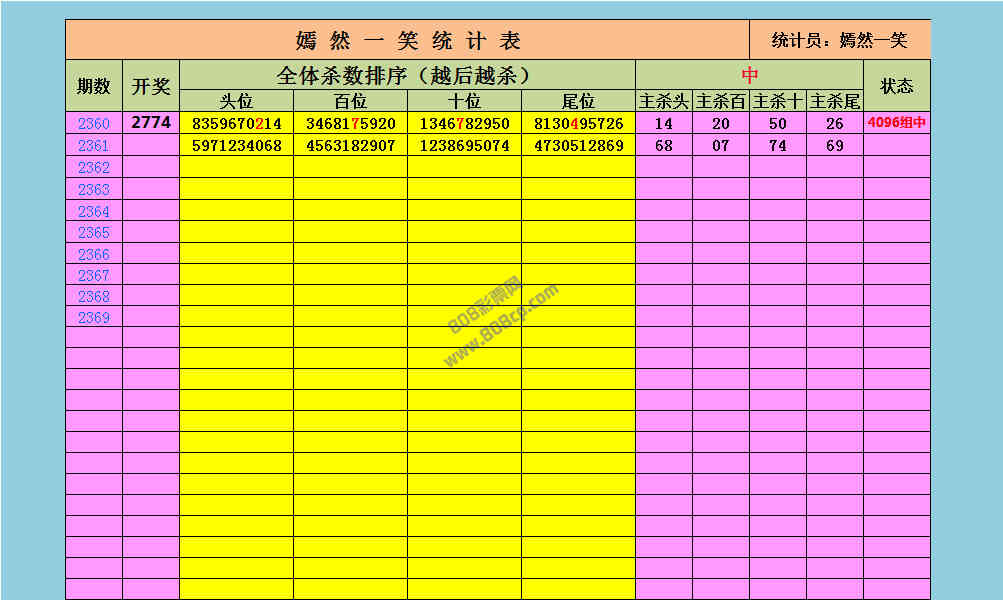Select the cell containing 4563182907
The image size is (1003, 600).
(x=350, y=146)
